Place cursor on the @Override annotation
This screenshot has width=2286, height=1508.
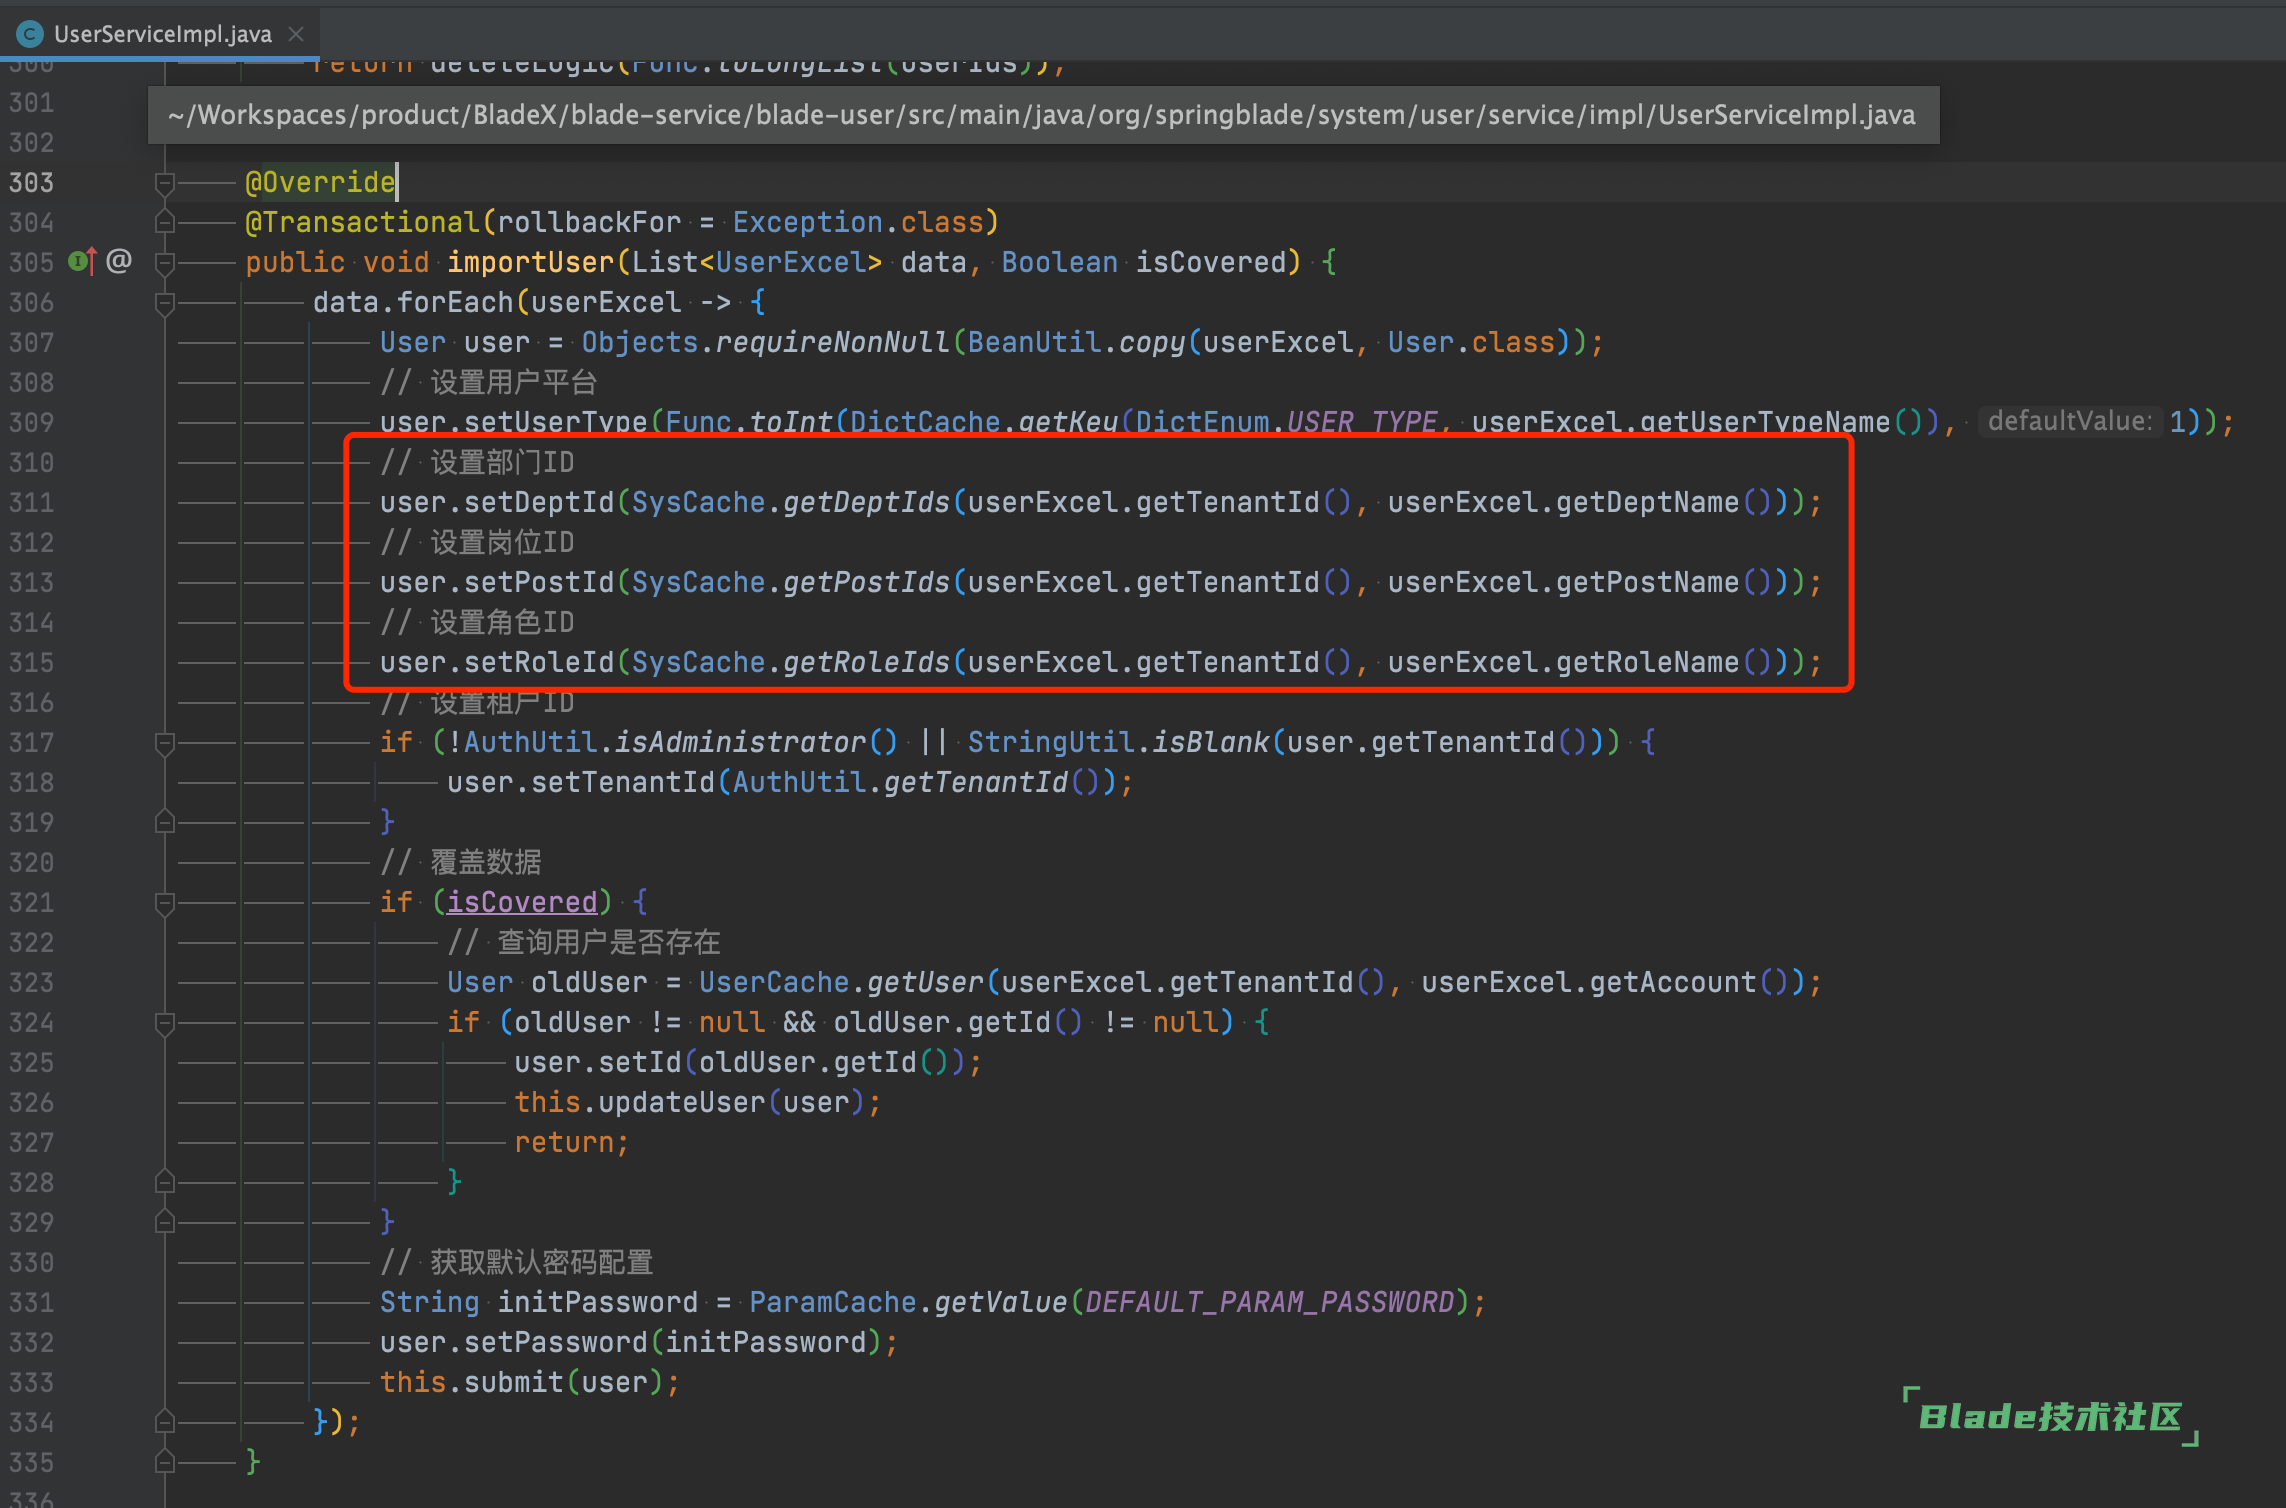[x=320, y=182]
